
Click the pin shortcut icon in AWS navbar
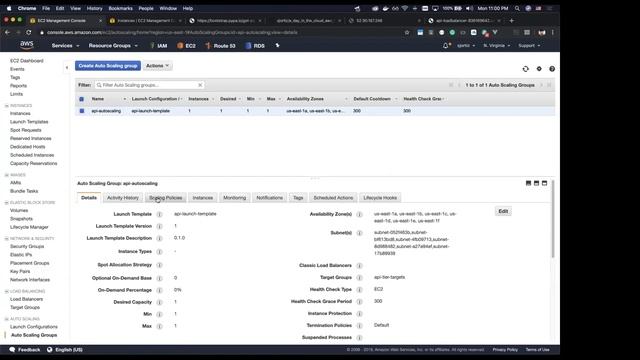tap(278, 46)
